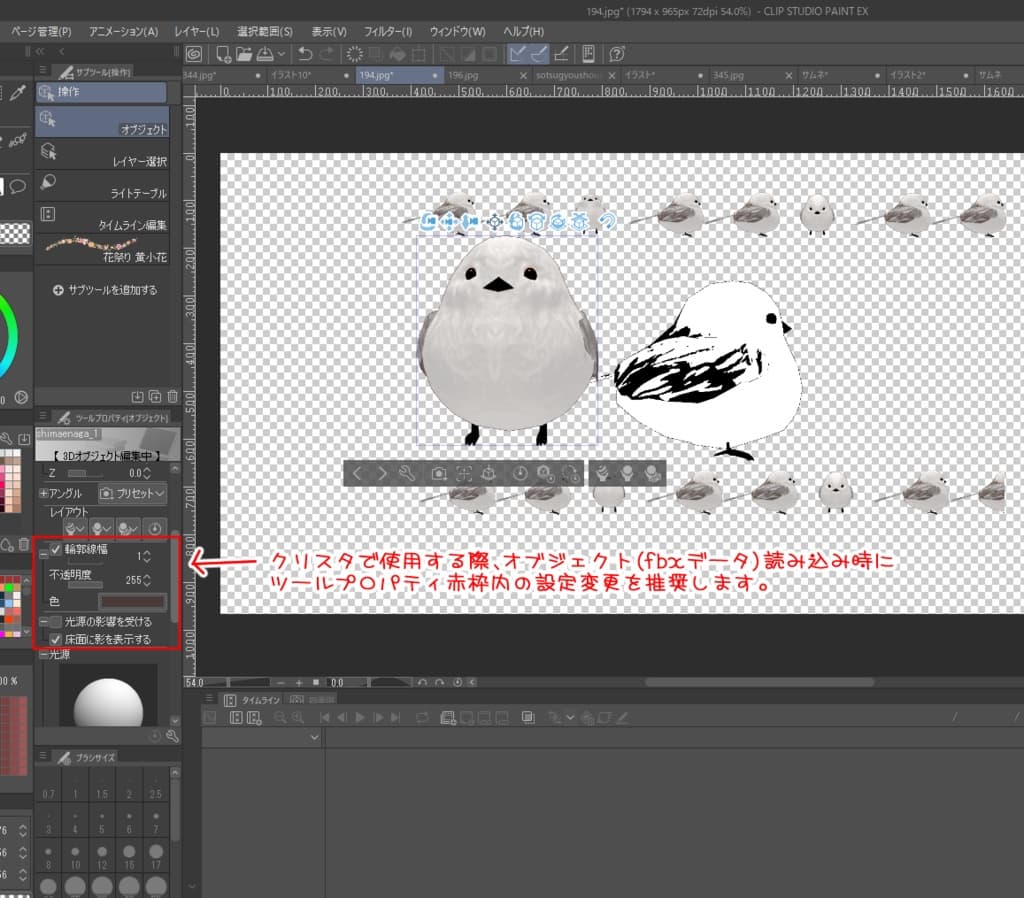Click the wrench icon on the 3D object launcher

click(x=406, y=473)
